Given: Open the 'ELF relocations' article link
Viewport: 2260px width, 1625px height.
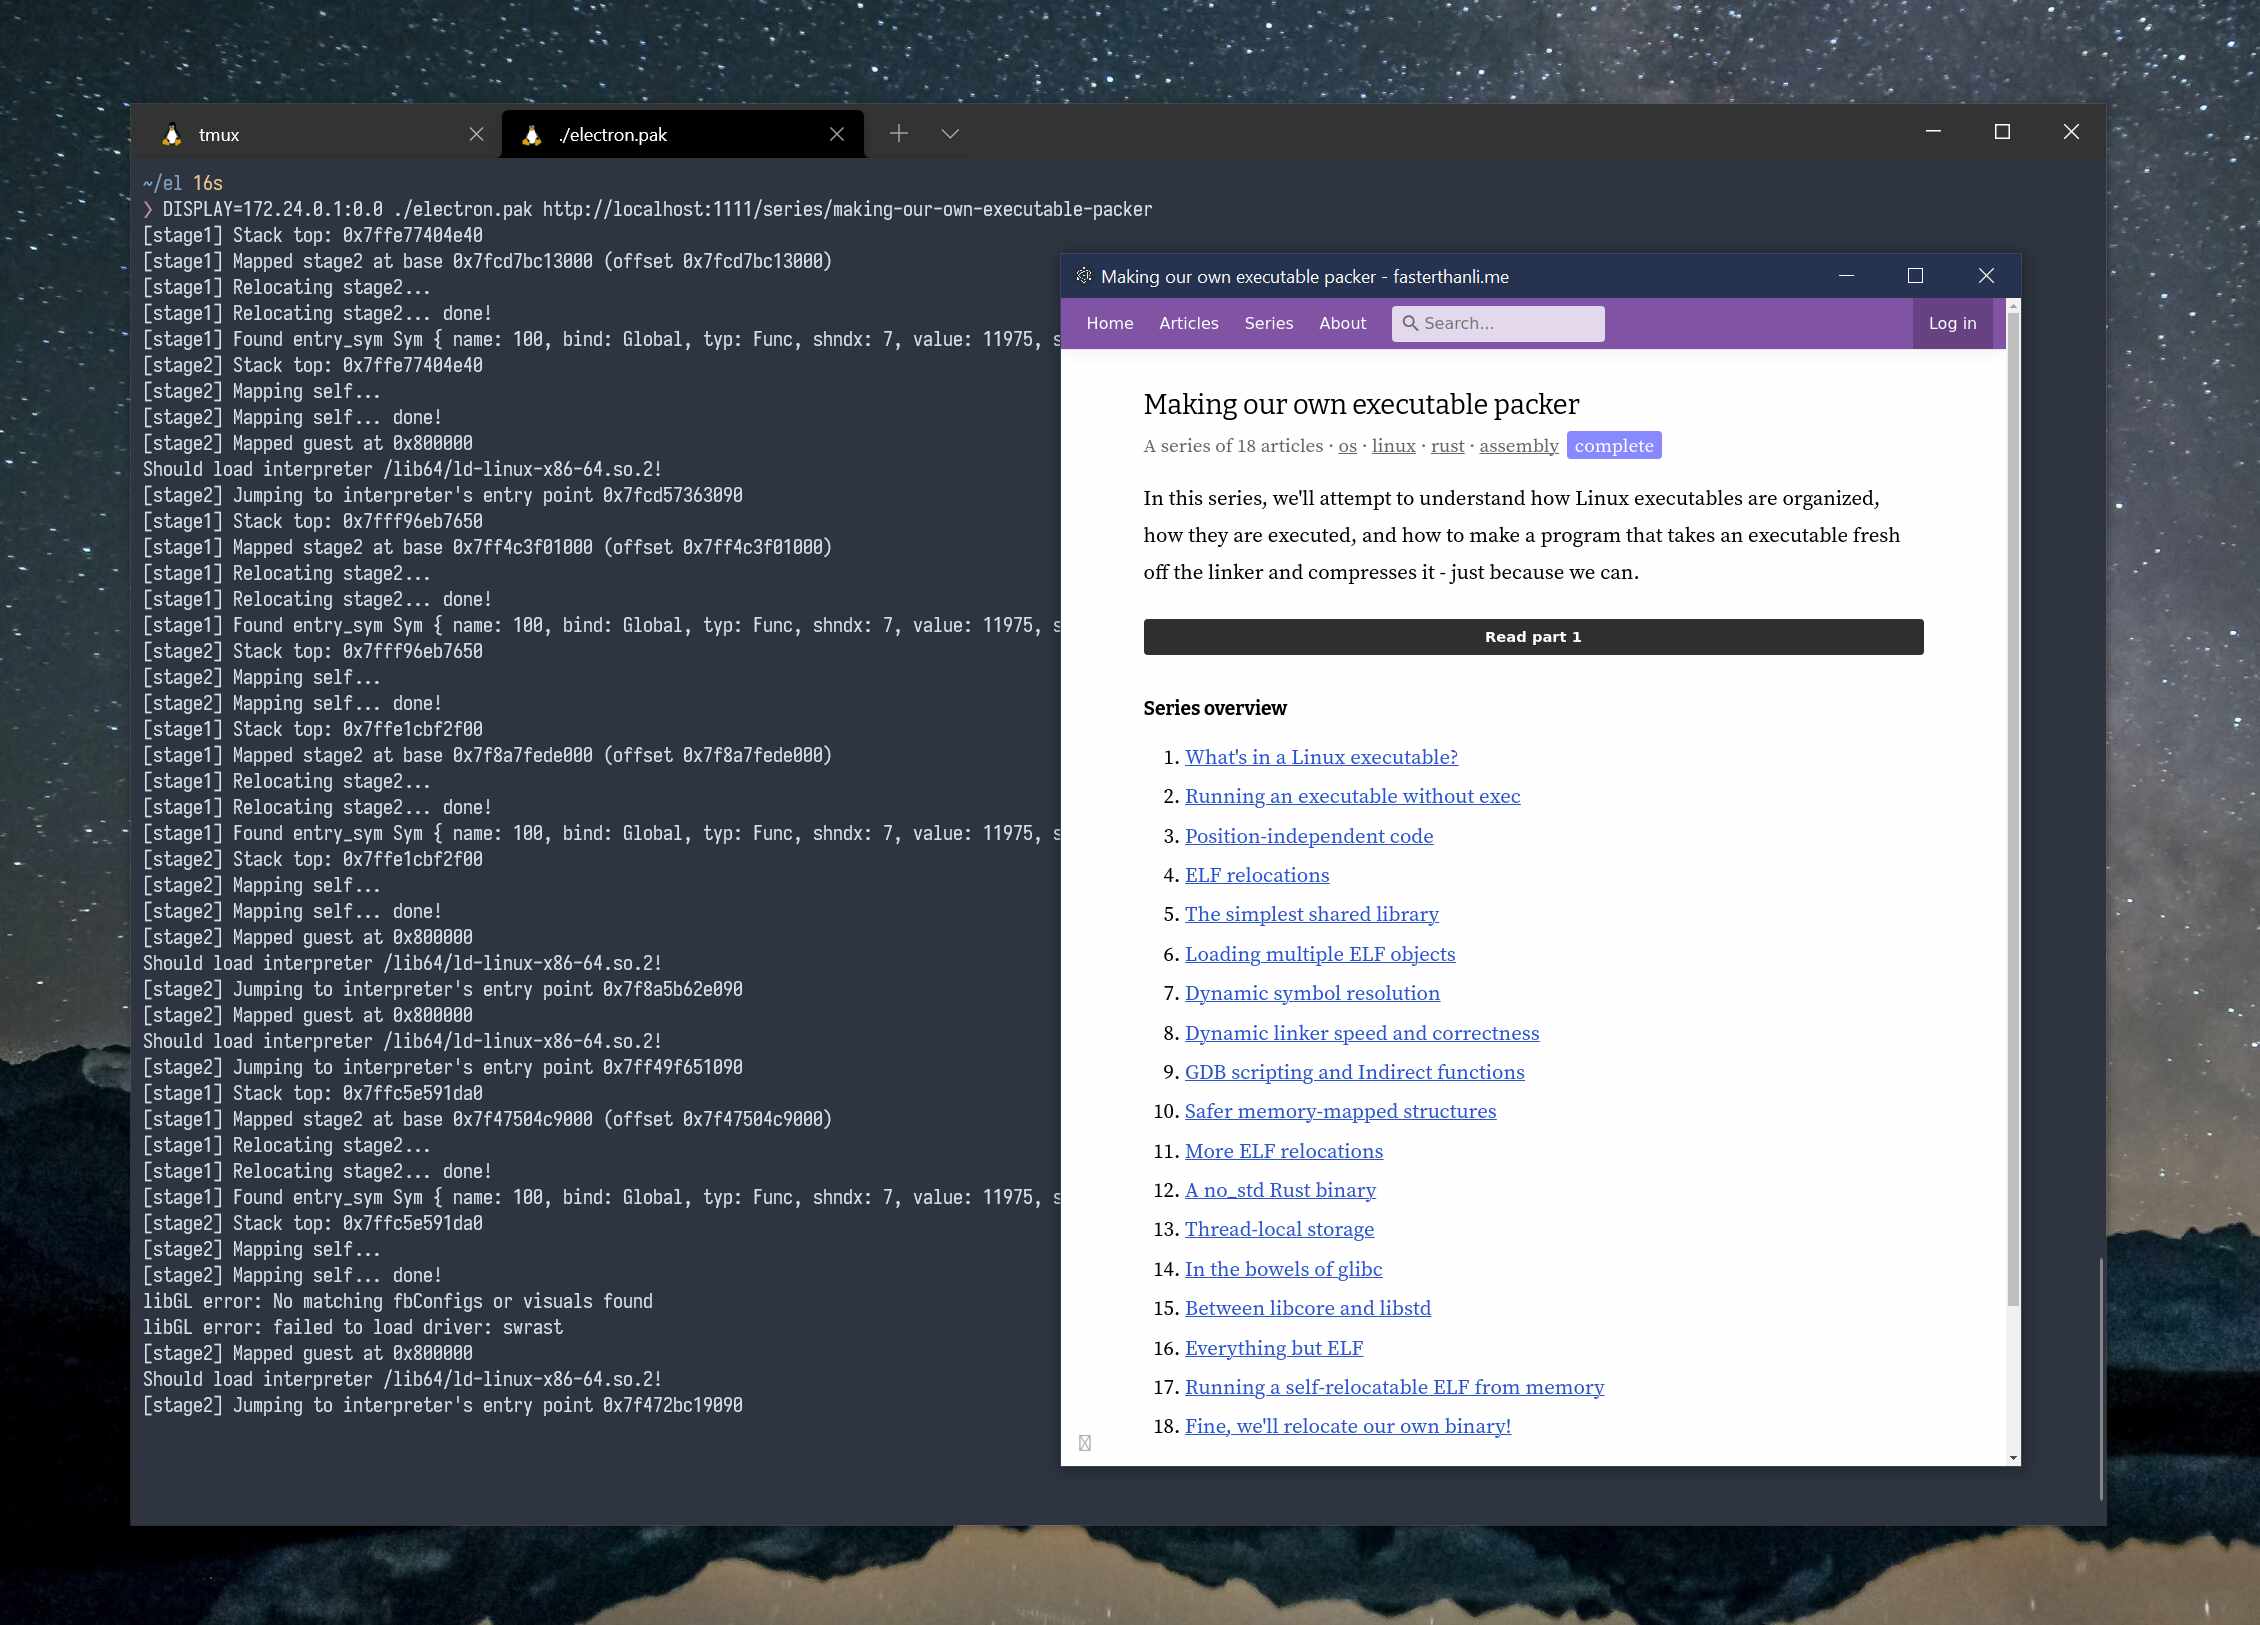Looking at the screenshot, I should coord(1257,875).
